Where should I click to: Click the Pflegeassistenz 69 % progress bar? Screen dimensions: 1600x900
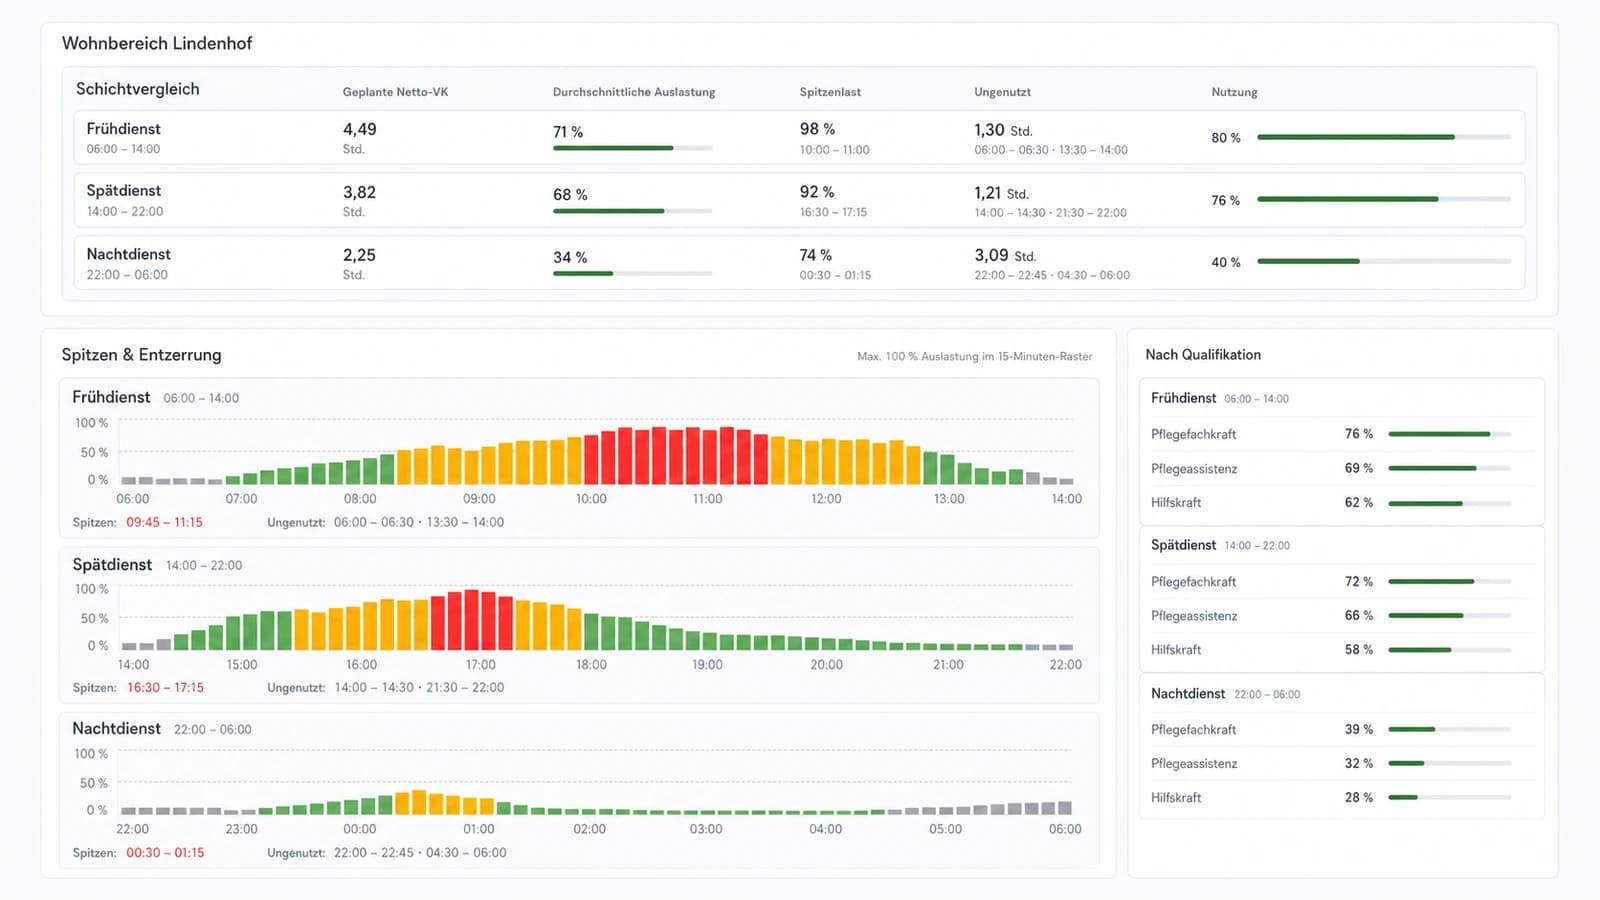coord(1450,468)
